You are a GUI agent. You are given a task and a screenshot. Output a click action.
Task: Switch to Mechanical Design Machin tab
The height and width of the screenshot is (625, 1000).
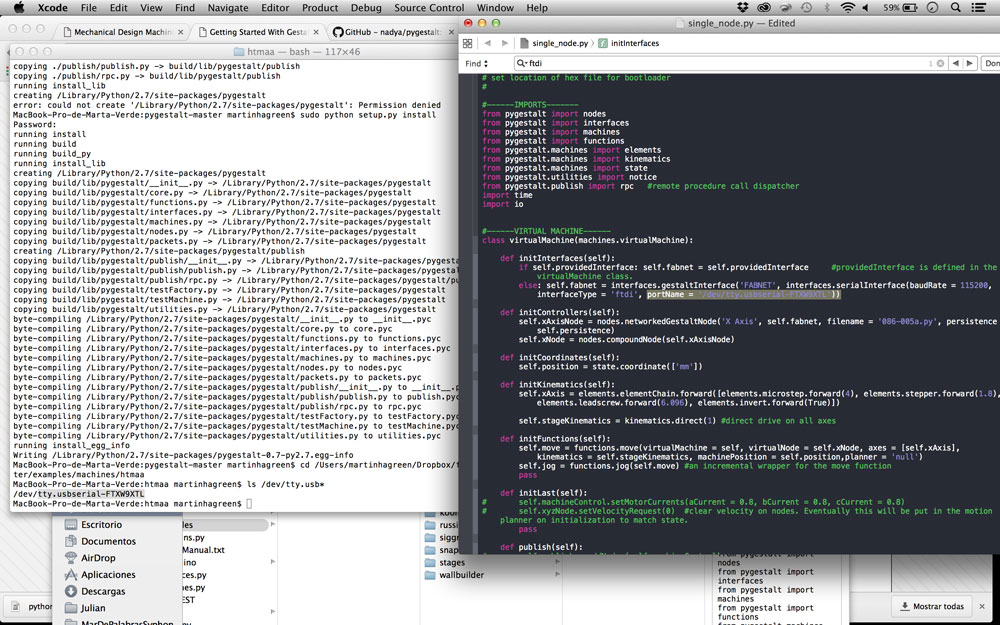pyautogui.click(x=121, y=32)
